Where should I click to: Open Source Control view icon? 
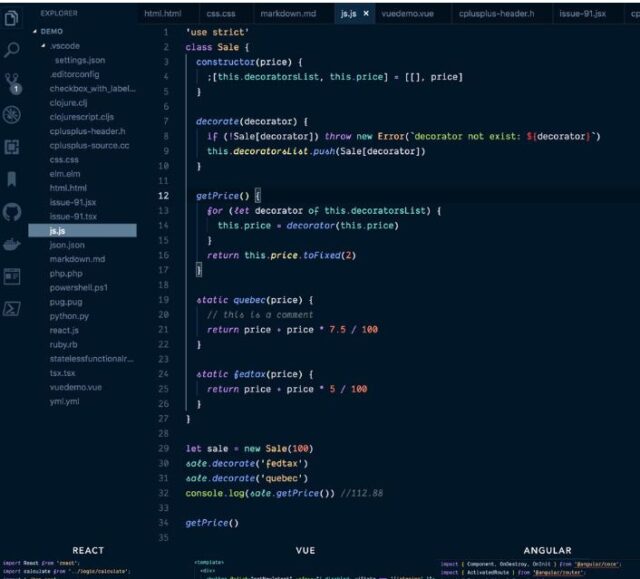pos(12,82)
